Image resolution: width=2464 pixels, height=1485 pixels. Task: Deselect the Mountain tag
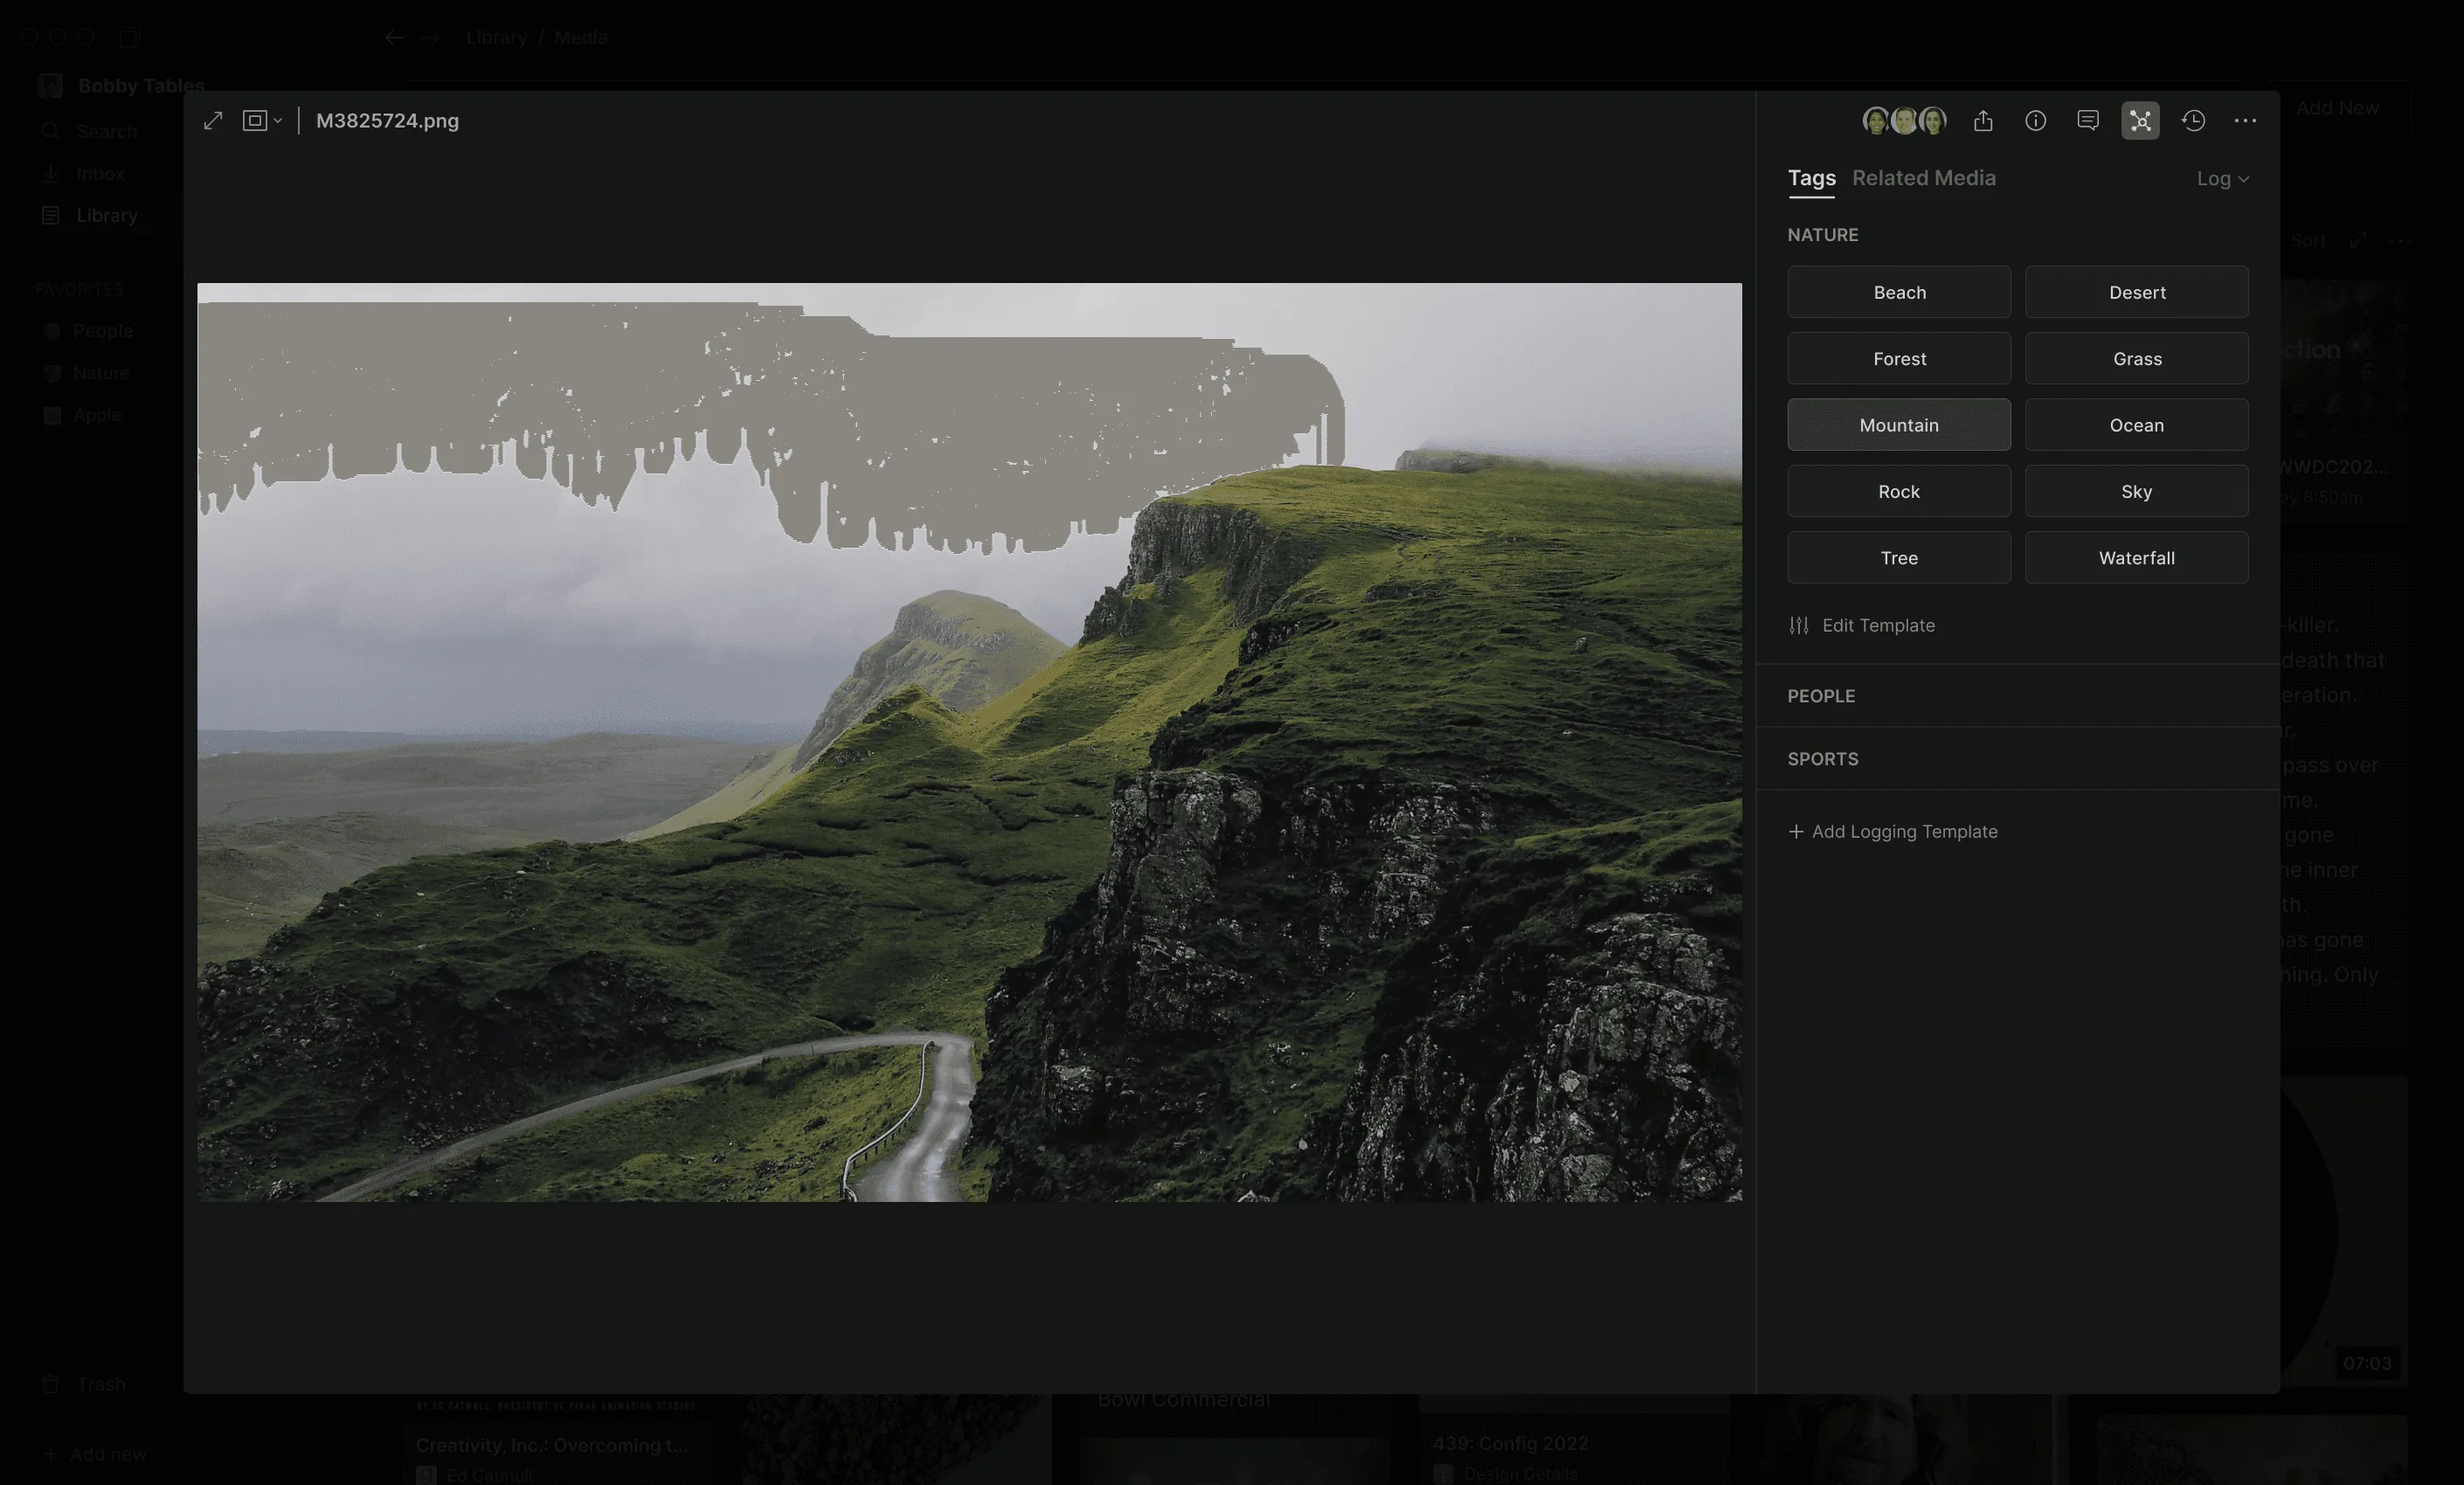[1899, 425]
